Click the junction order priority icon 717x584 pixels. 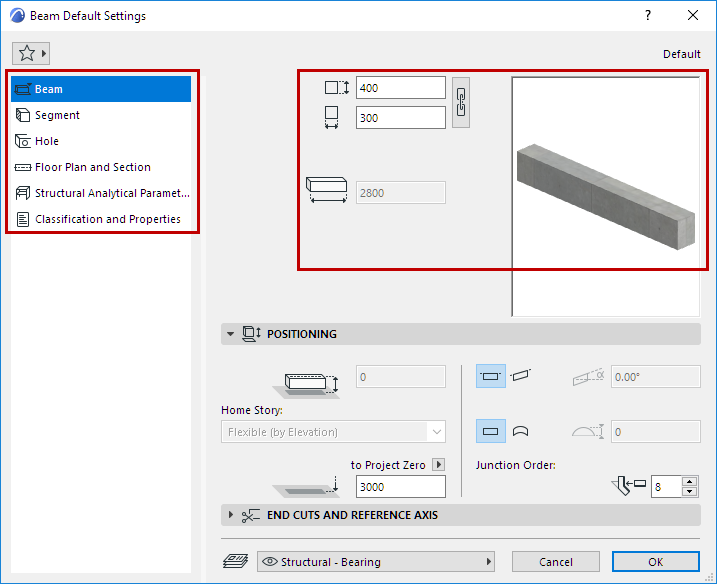click(x=629, y=485)
